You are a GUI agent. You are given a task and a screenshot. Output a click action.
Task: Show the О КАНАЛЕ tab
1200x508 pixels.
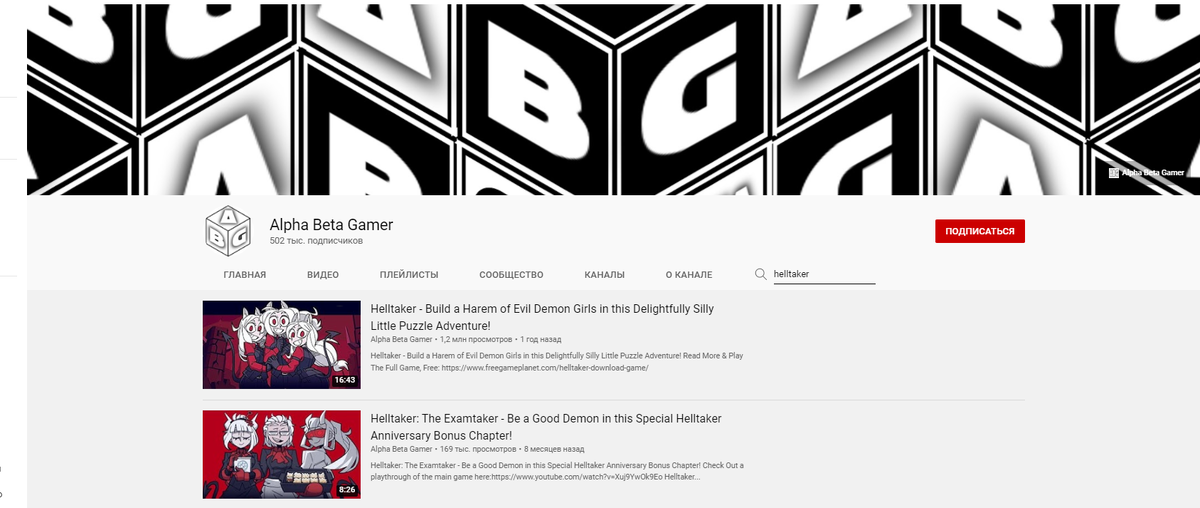tap(689, 275)
